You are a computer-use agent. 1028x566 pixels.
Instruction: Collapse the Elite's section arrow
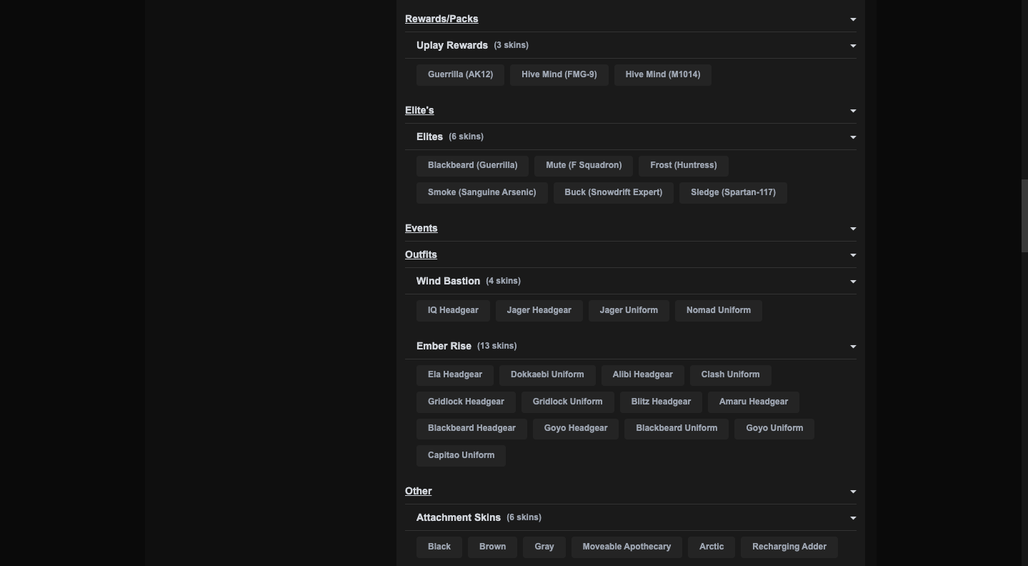click(x=853, y=111)
